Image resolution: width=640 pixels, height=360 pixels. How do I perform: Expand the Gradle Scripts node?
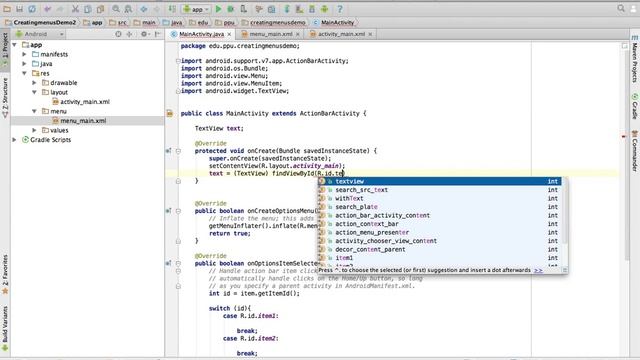[15, 140]
